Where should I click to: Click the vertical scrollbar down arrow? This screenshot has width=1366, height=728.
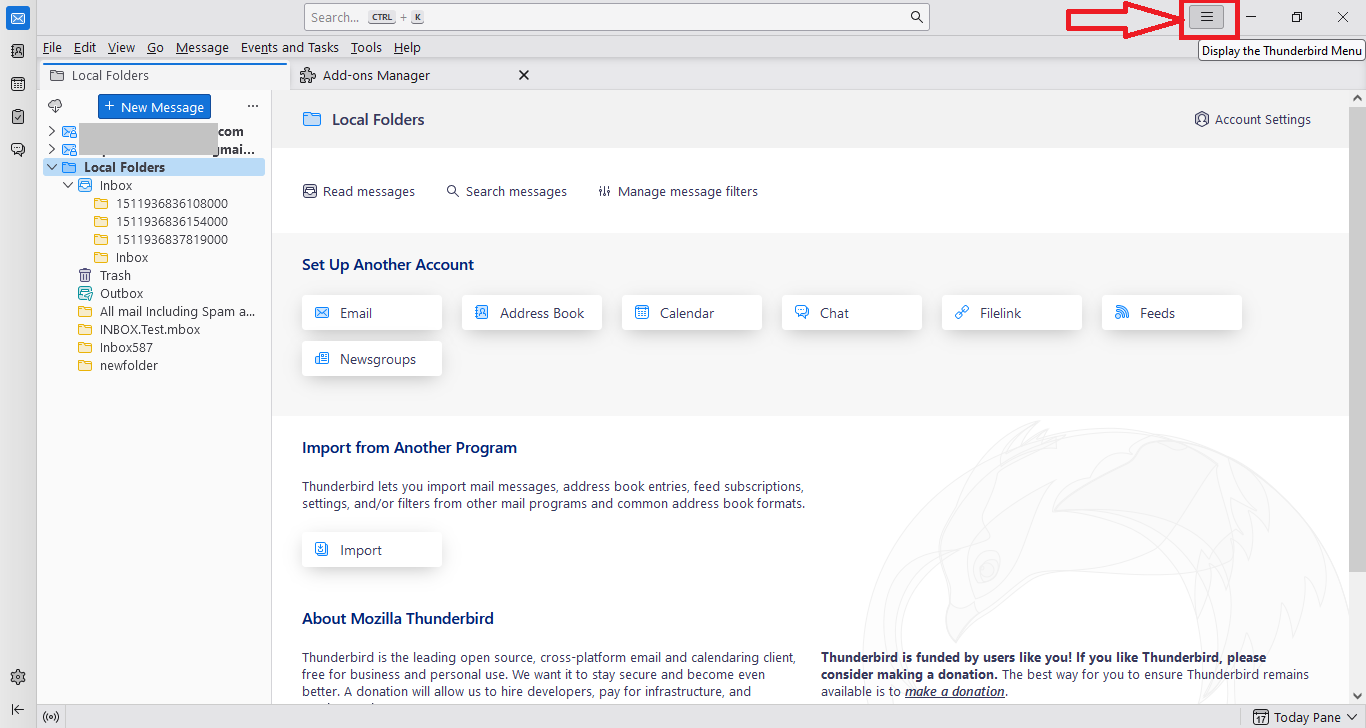1357,695
